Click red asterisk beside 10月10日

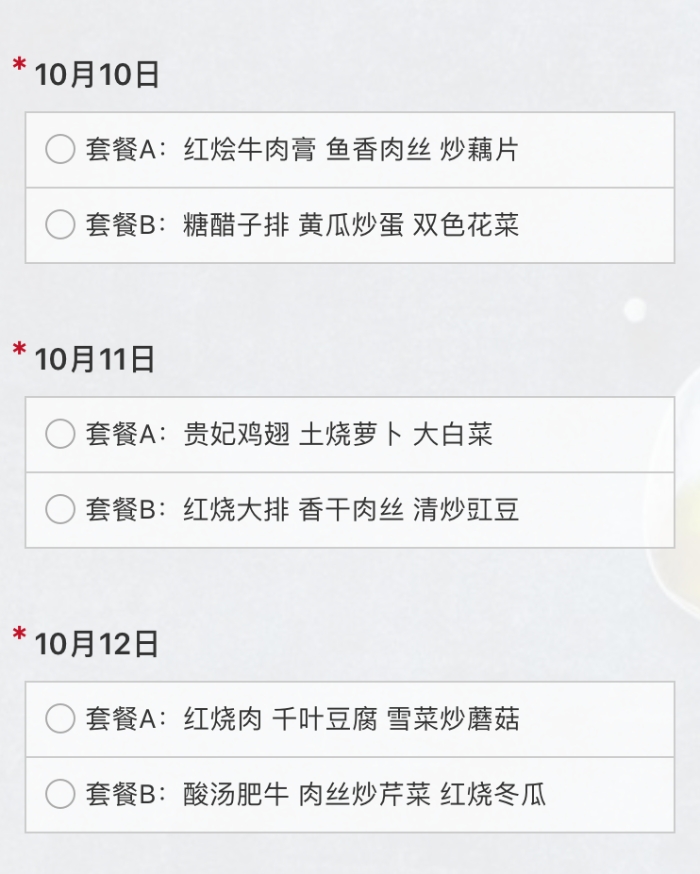click(x=20, y=65)
